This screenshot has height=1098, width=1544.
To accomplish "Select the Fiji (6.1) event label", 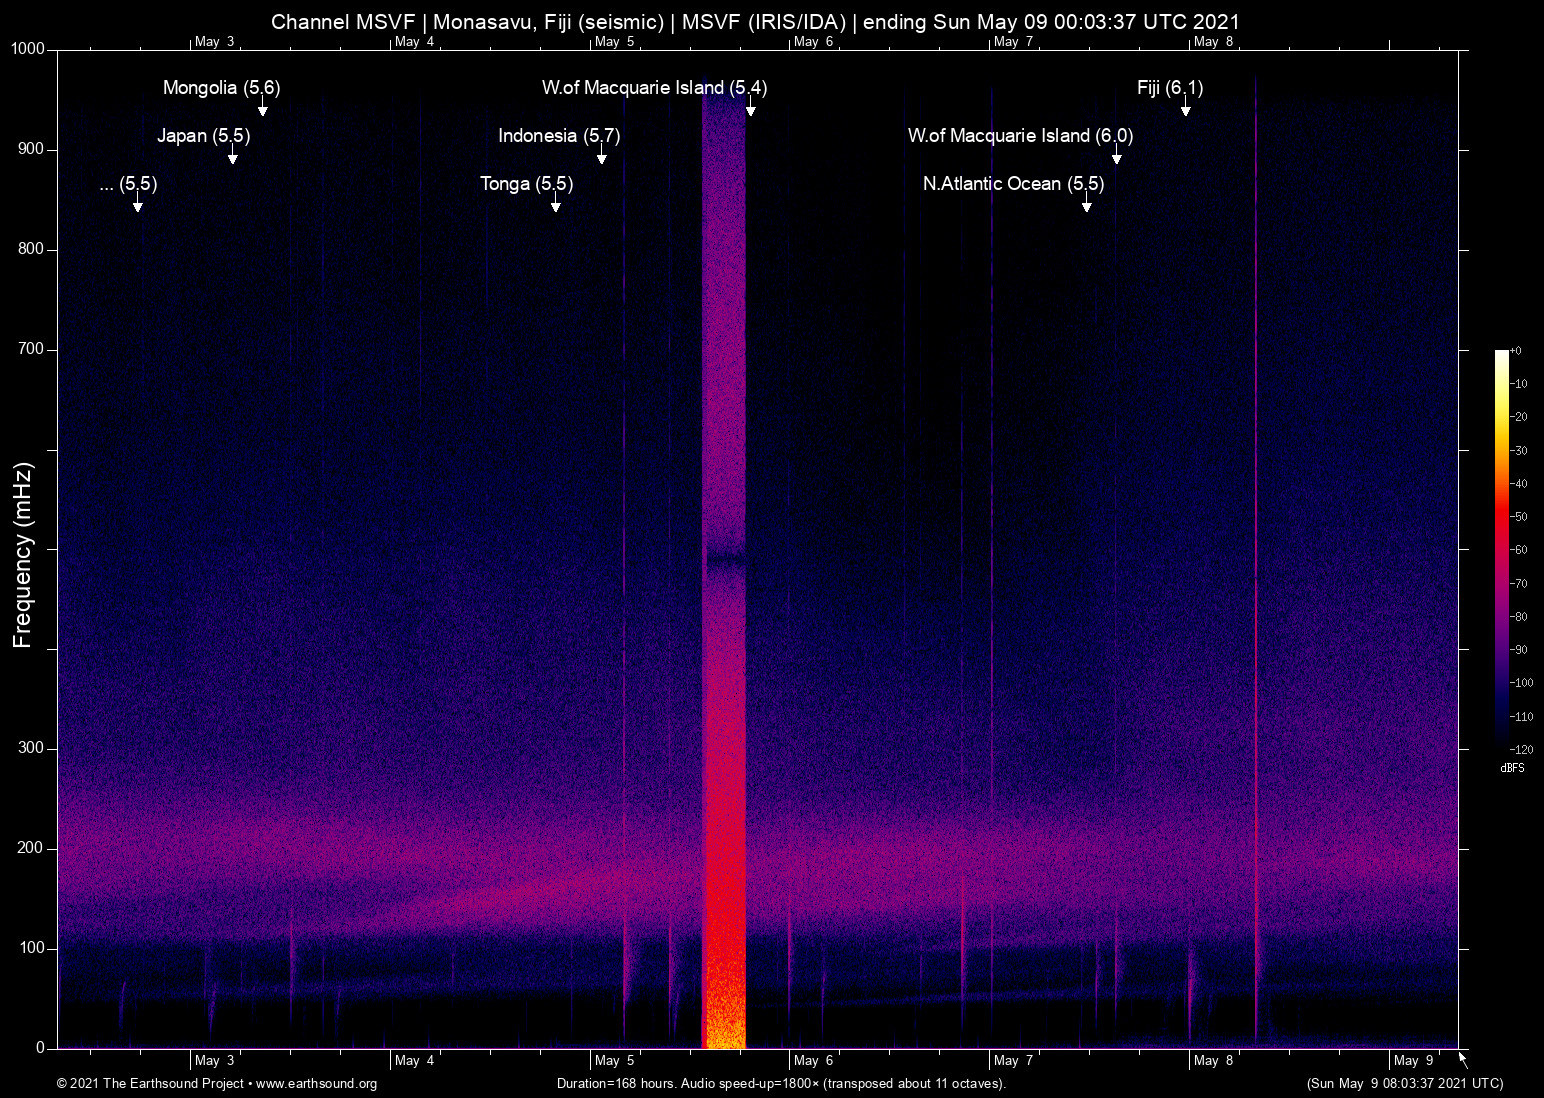I will (x=1170, y=88).
